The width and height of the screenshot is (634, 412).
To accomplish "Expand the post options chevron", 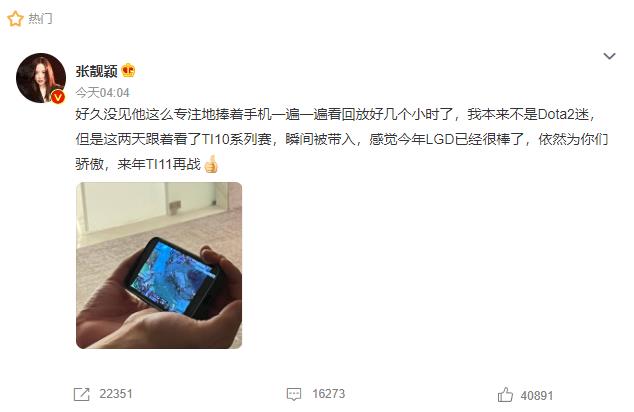I will [609, 56].
